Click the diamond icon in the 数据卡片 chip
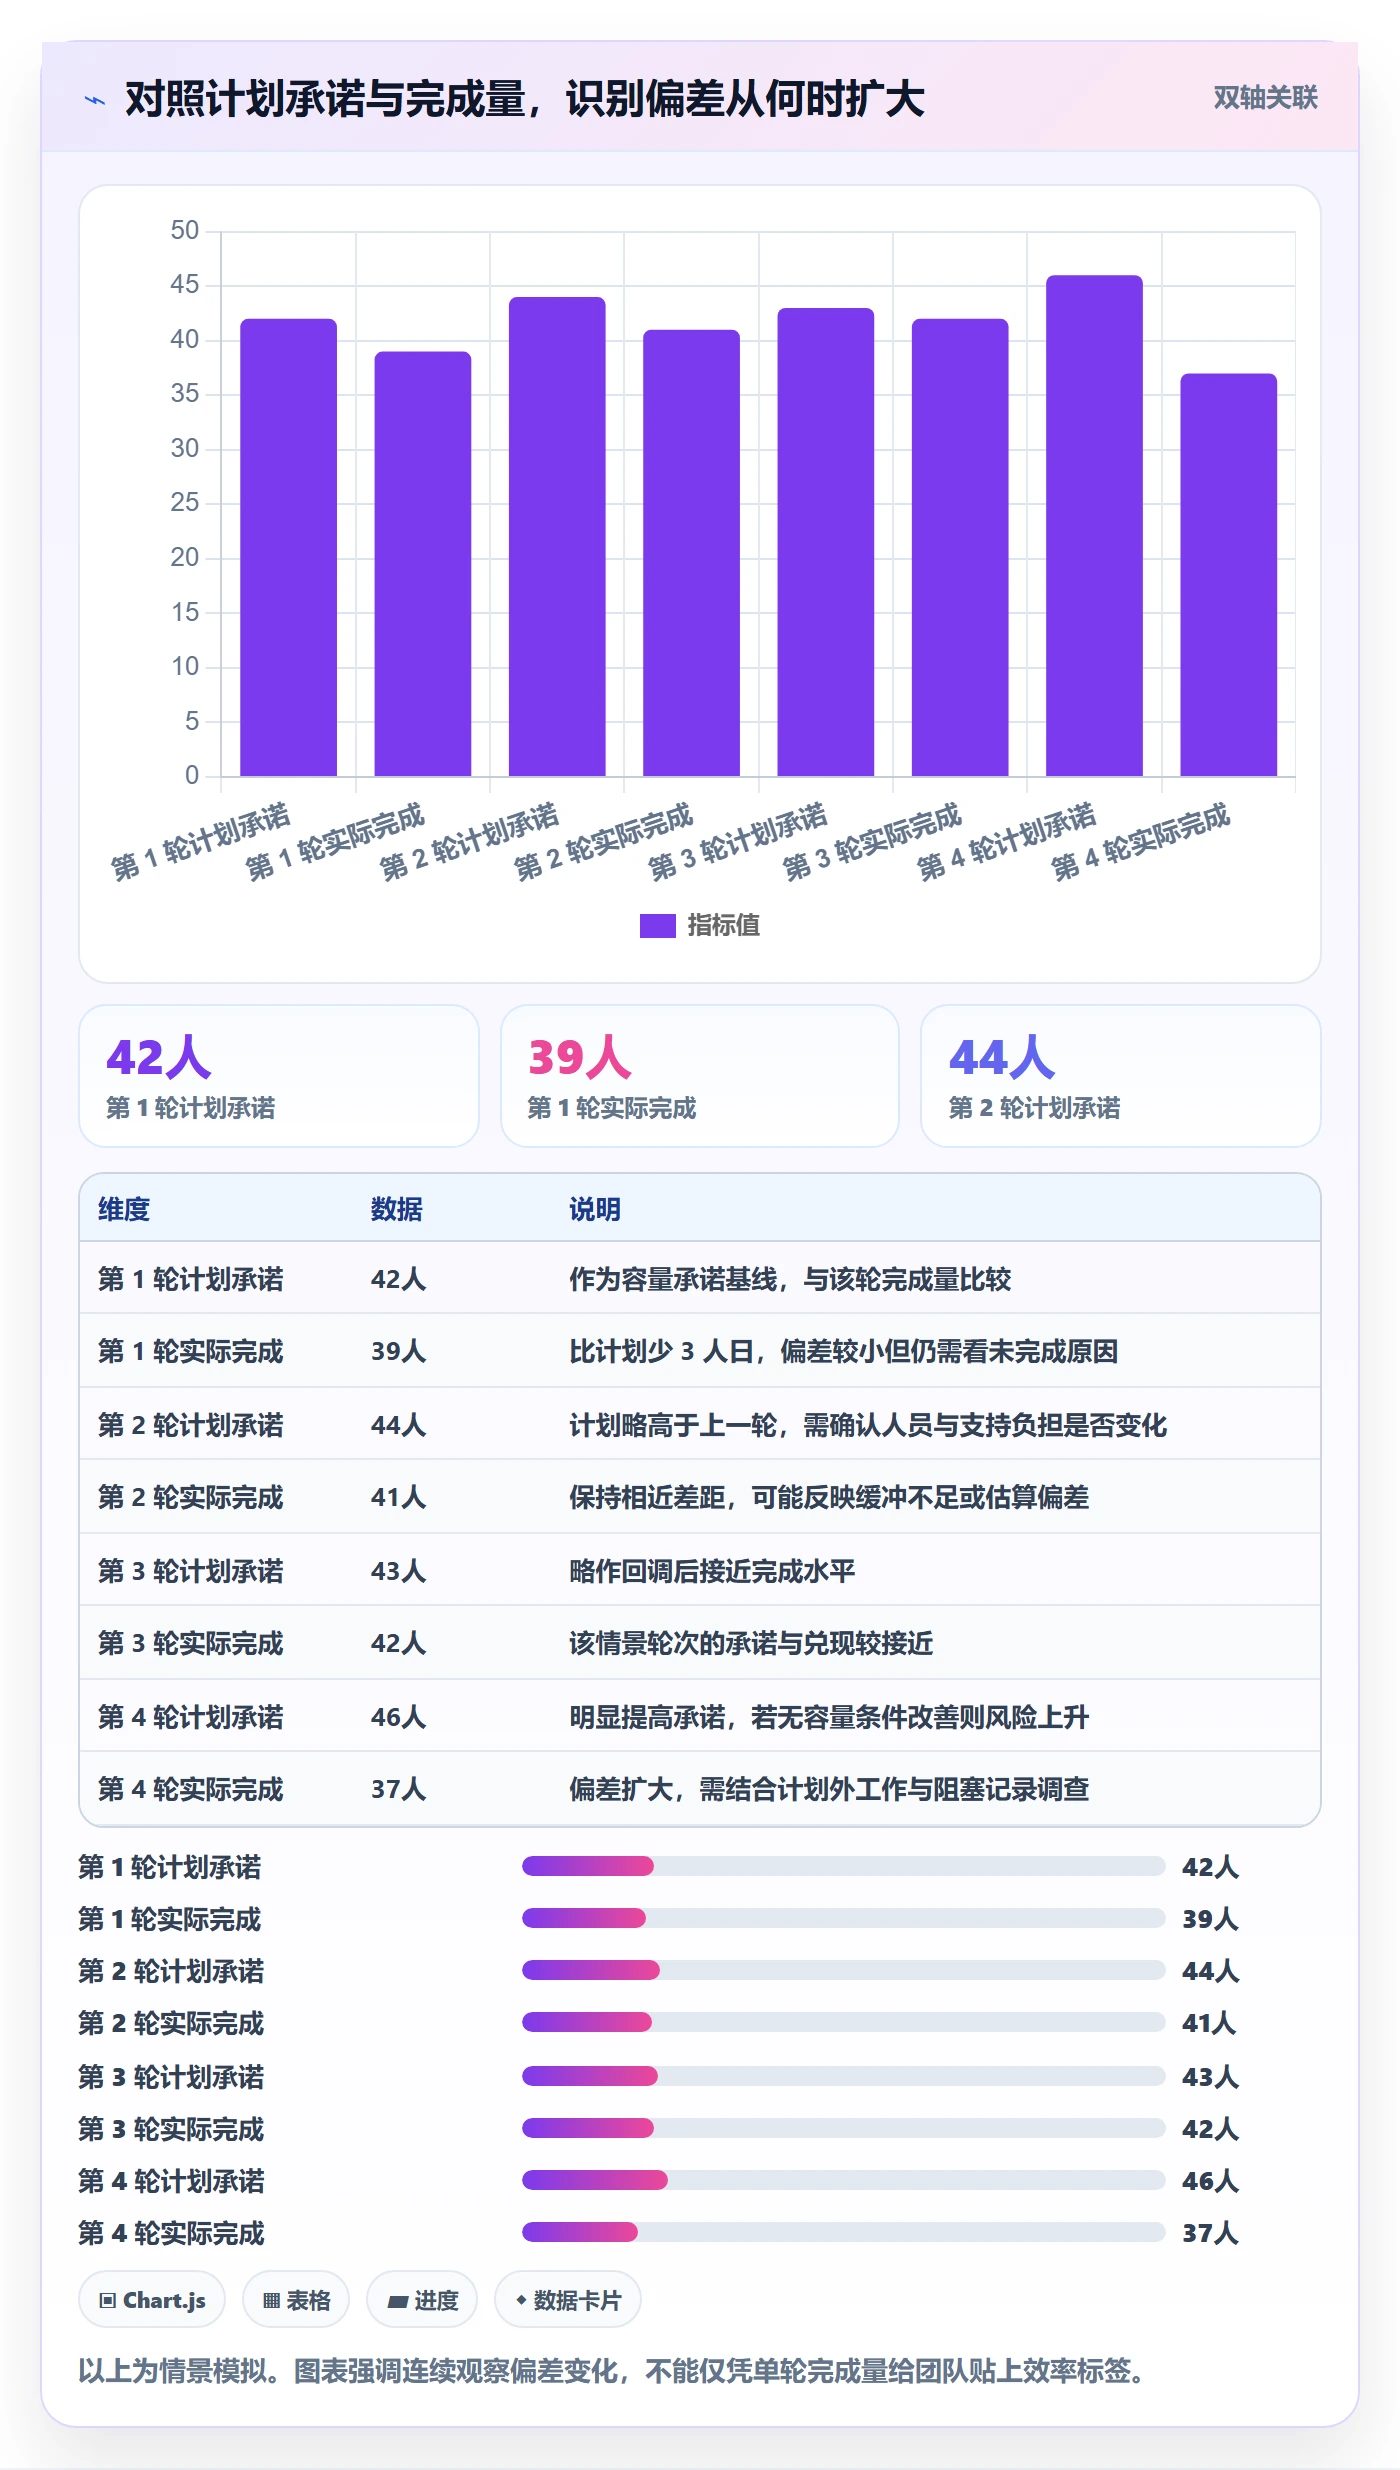 [521, 2300]
